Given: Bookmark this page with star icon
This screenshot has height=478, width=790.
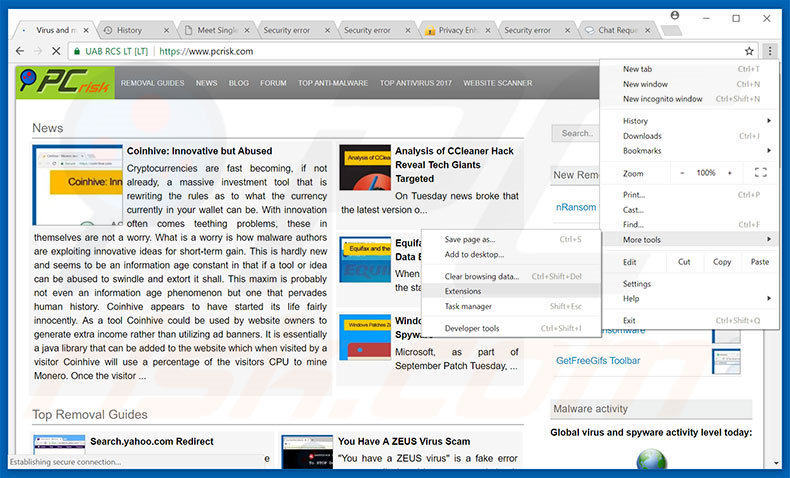Looking at the screenshot, I should click(x=749, y=51).
